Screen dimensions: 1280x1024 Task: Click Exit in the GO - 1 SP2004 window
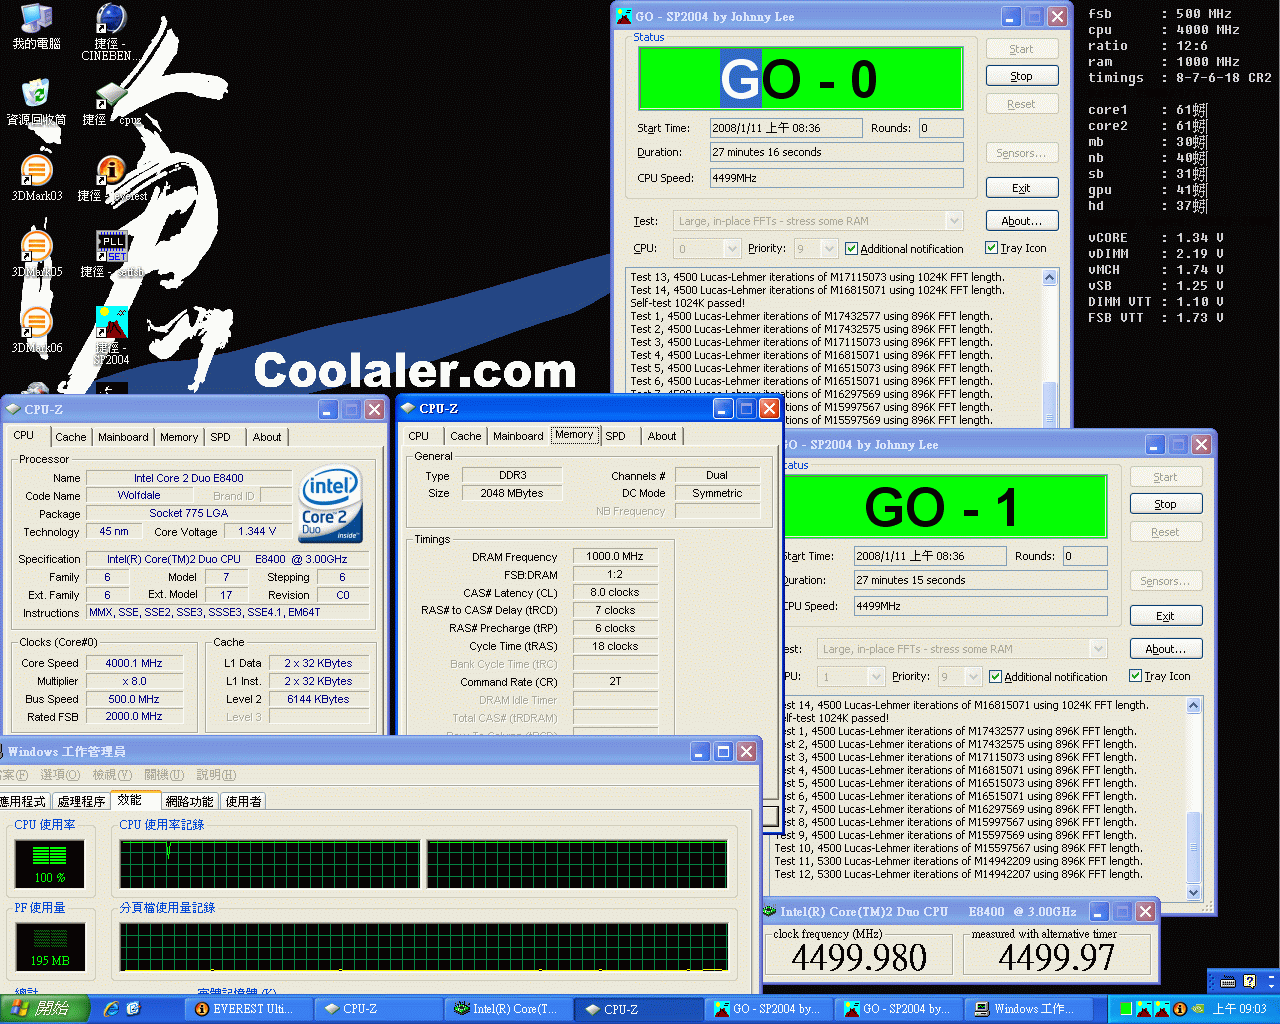(x=1165, y=616)
